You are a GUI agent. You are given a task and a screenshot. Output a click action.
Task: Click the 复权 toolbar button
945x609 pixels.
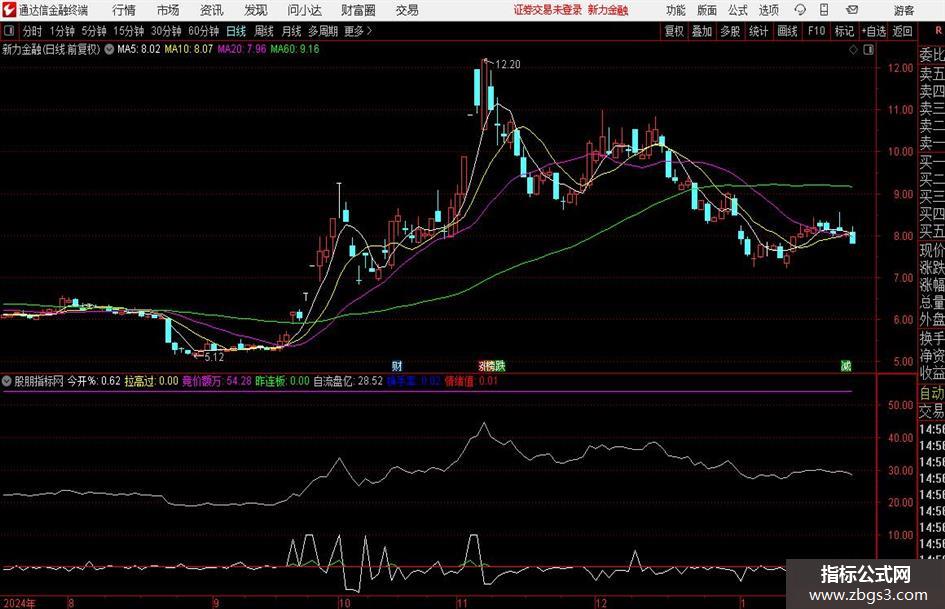tap(674, 31)
